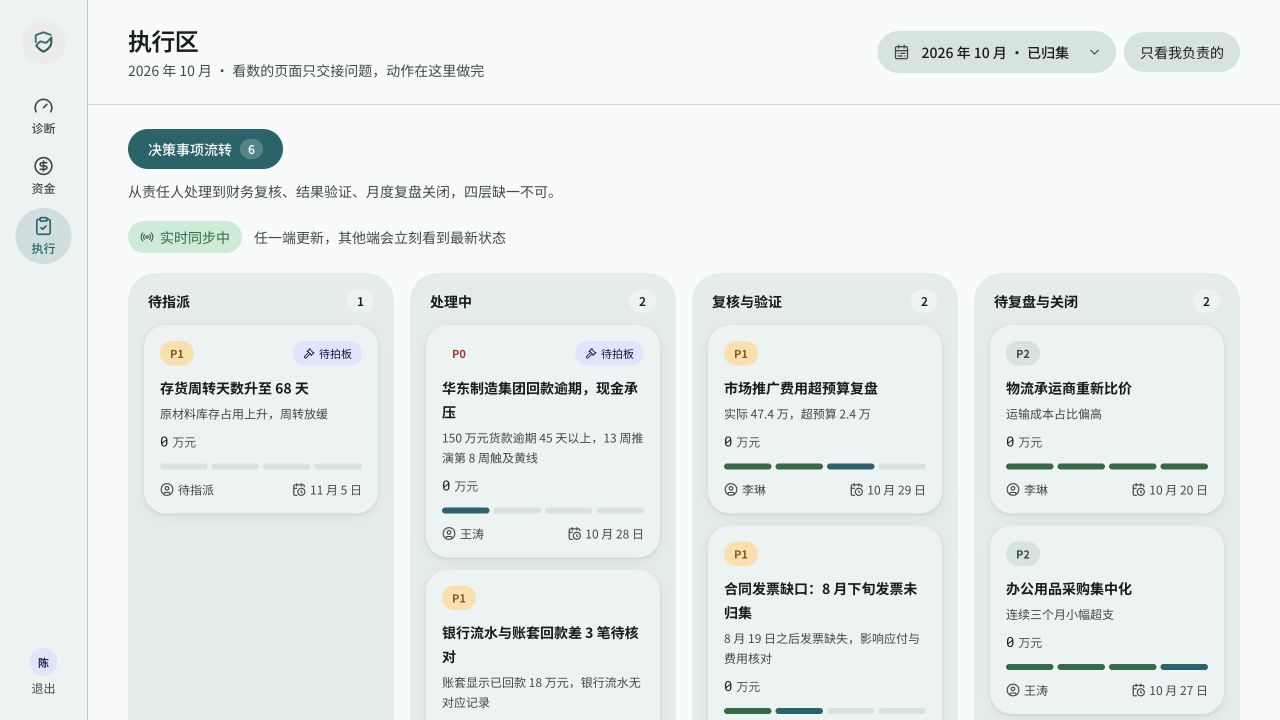The image size is (1280, 720).
Task: Click 待拍板 tag on 华东制造集团 card
Action: click(x=609, y=353)
